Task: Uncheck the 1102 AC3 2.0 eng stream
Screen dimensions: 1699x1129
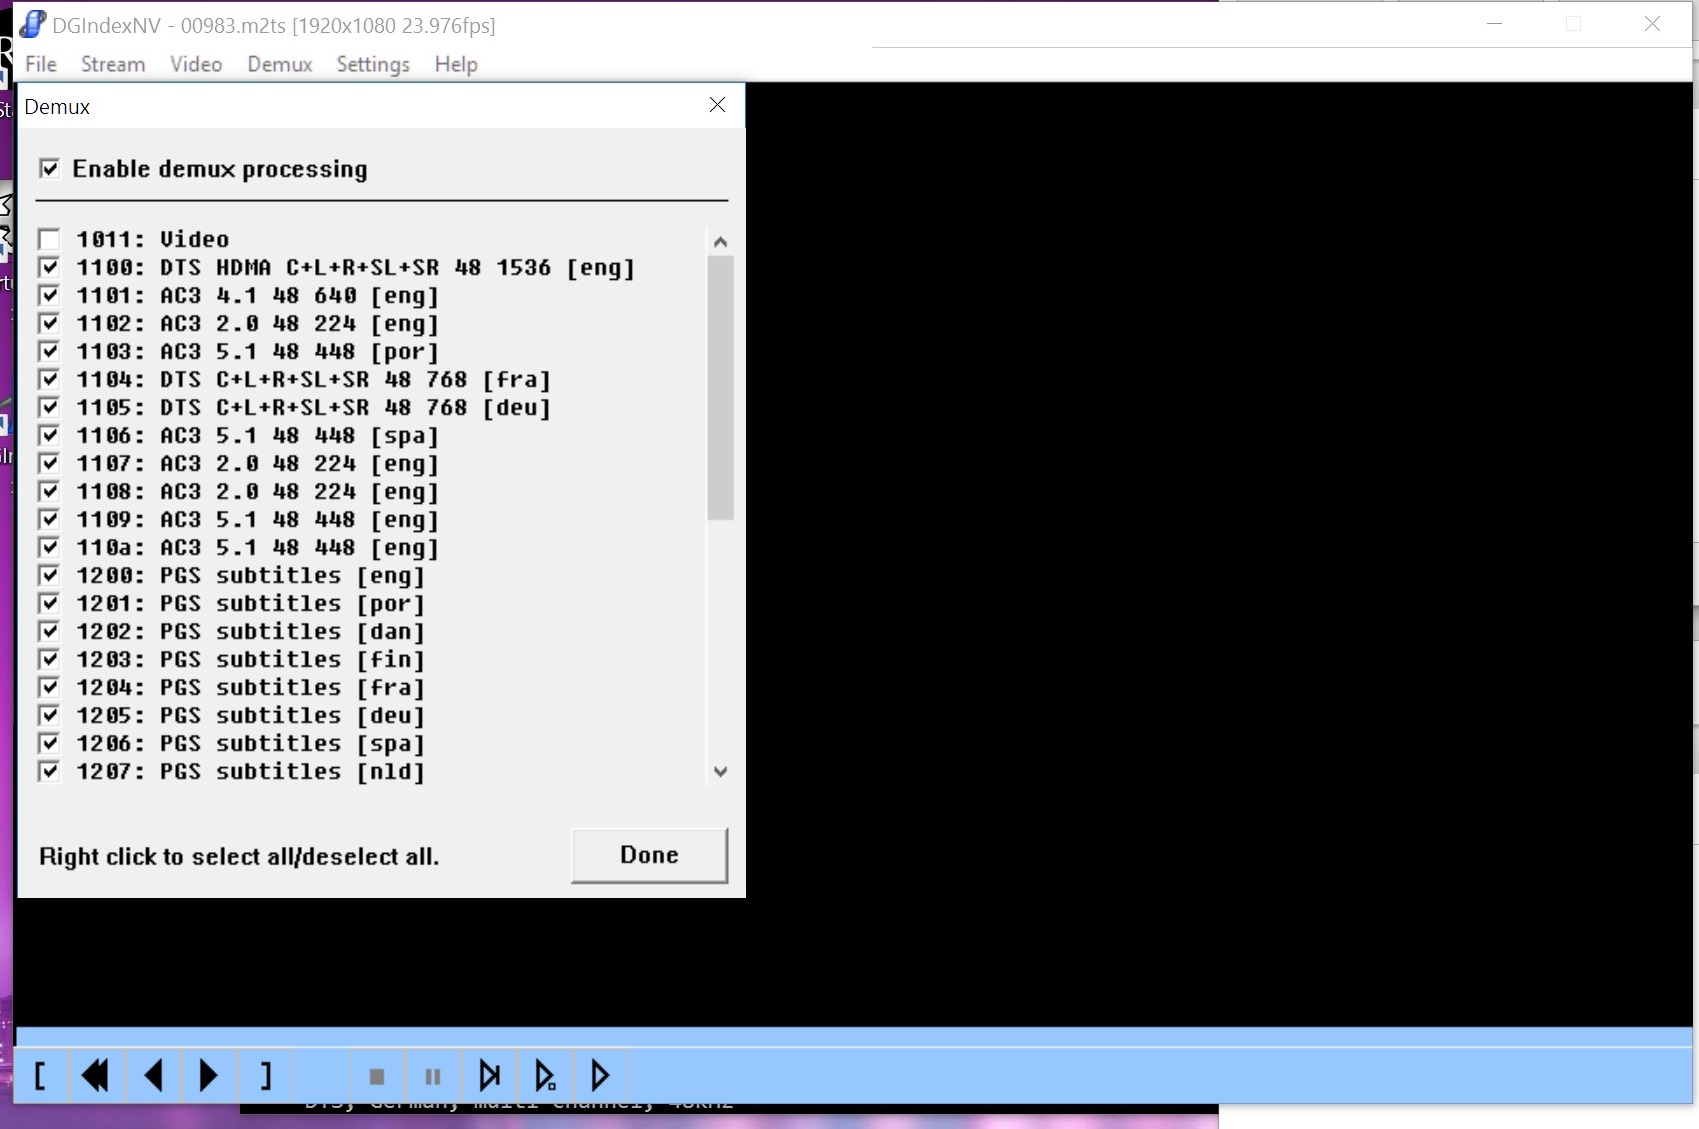Action: pos(49,323)
